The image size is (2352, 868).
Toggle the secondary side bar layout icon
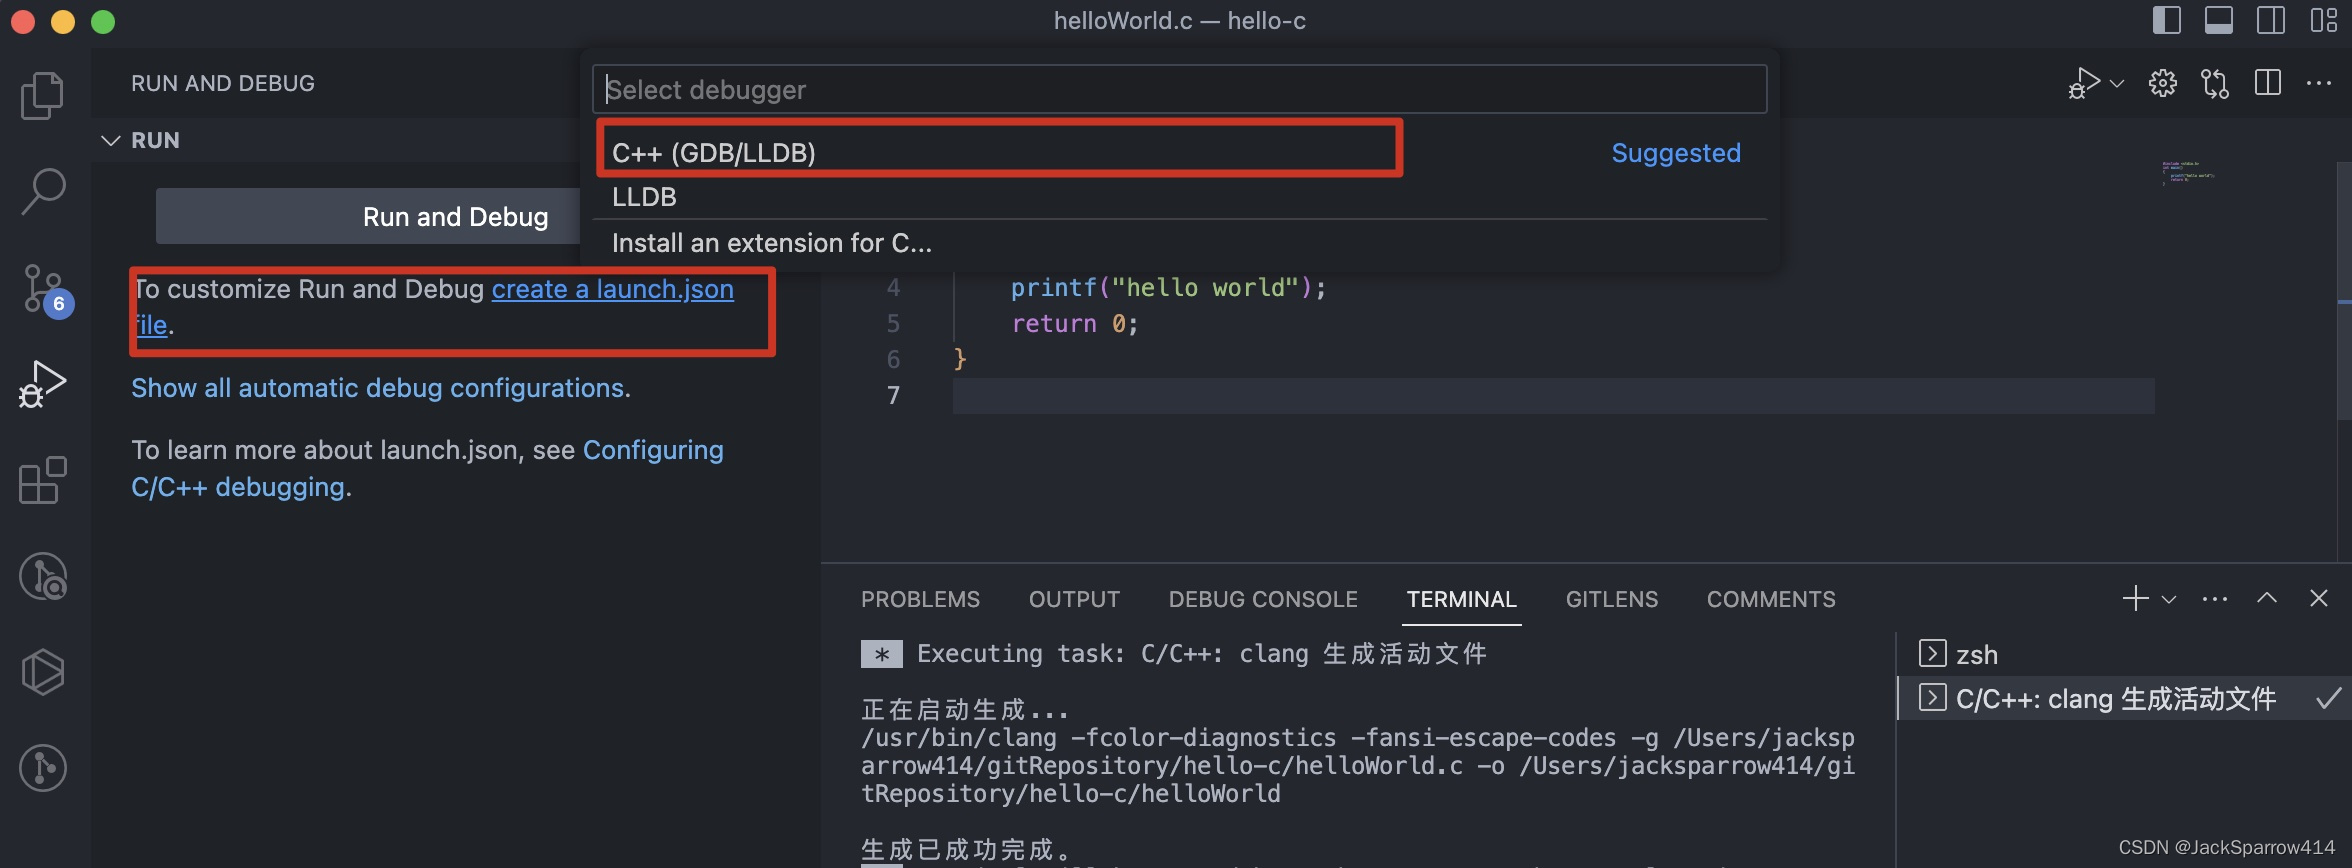(2271, 20)
